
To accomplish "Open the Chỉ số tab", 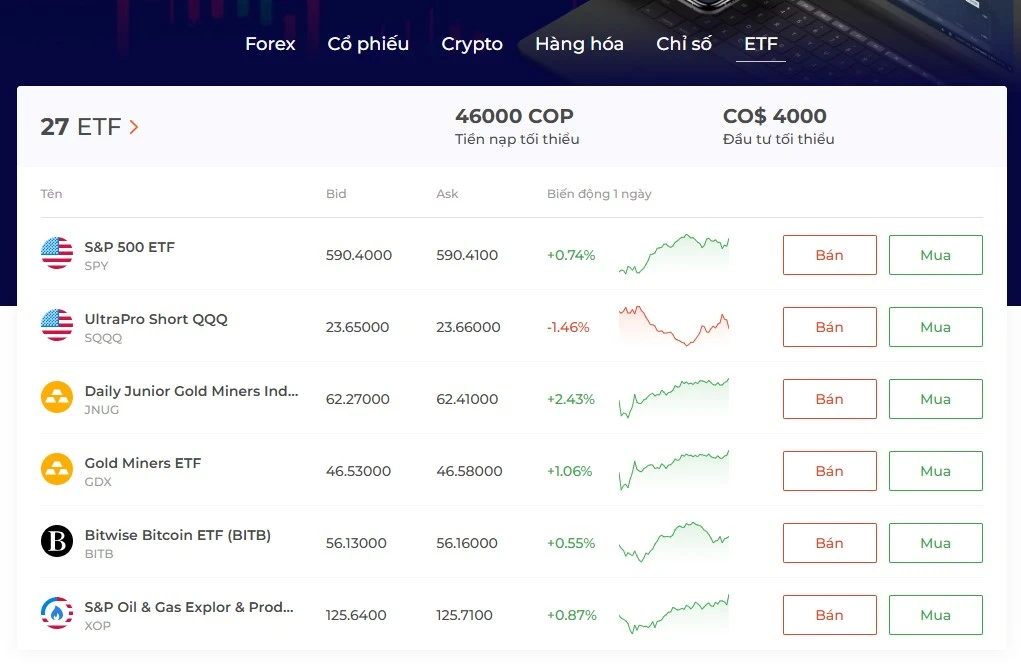I will [684, 44].
